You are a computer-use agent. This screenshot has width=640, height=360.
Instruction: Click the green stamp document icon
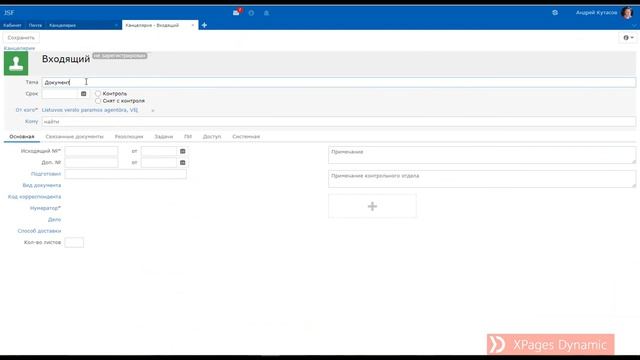click(x=16, y=63)
